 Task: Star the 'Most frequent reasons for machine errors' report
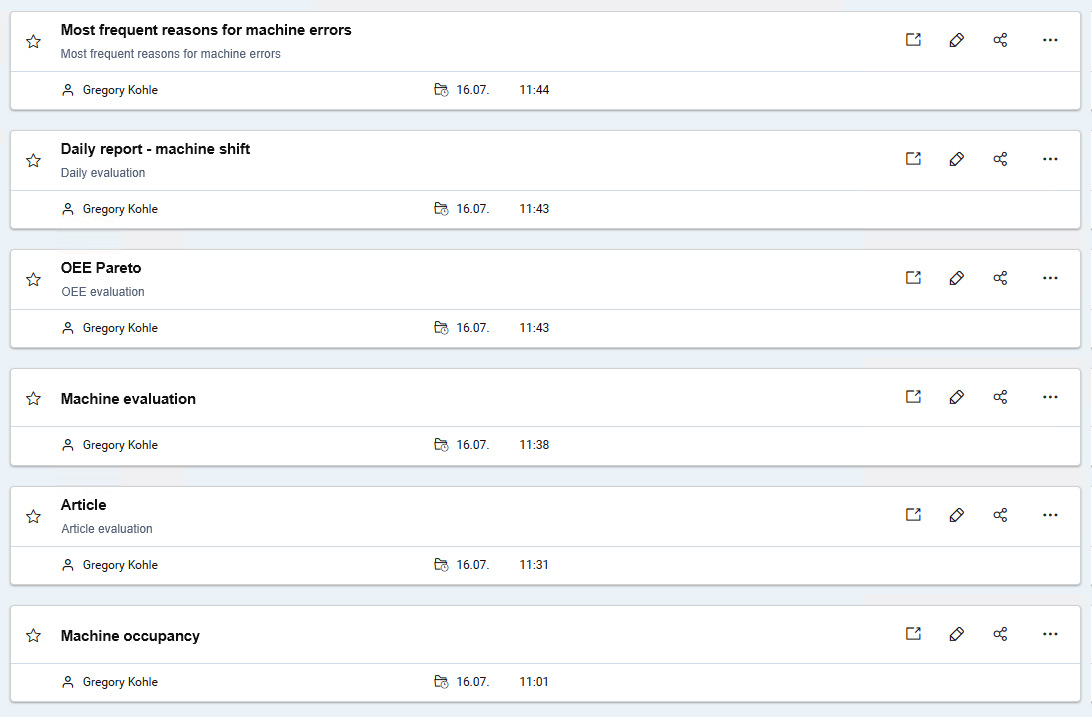(x=33, y=42)
